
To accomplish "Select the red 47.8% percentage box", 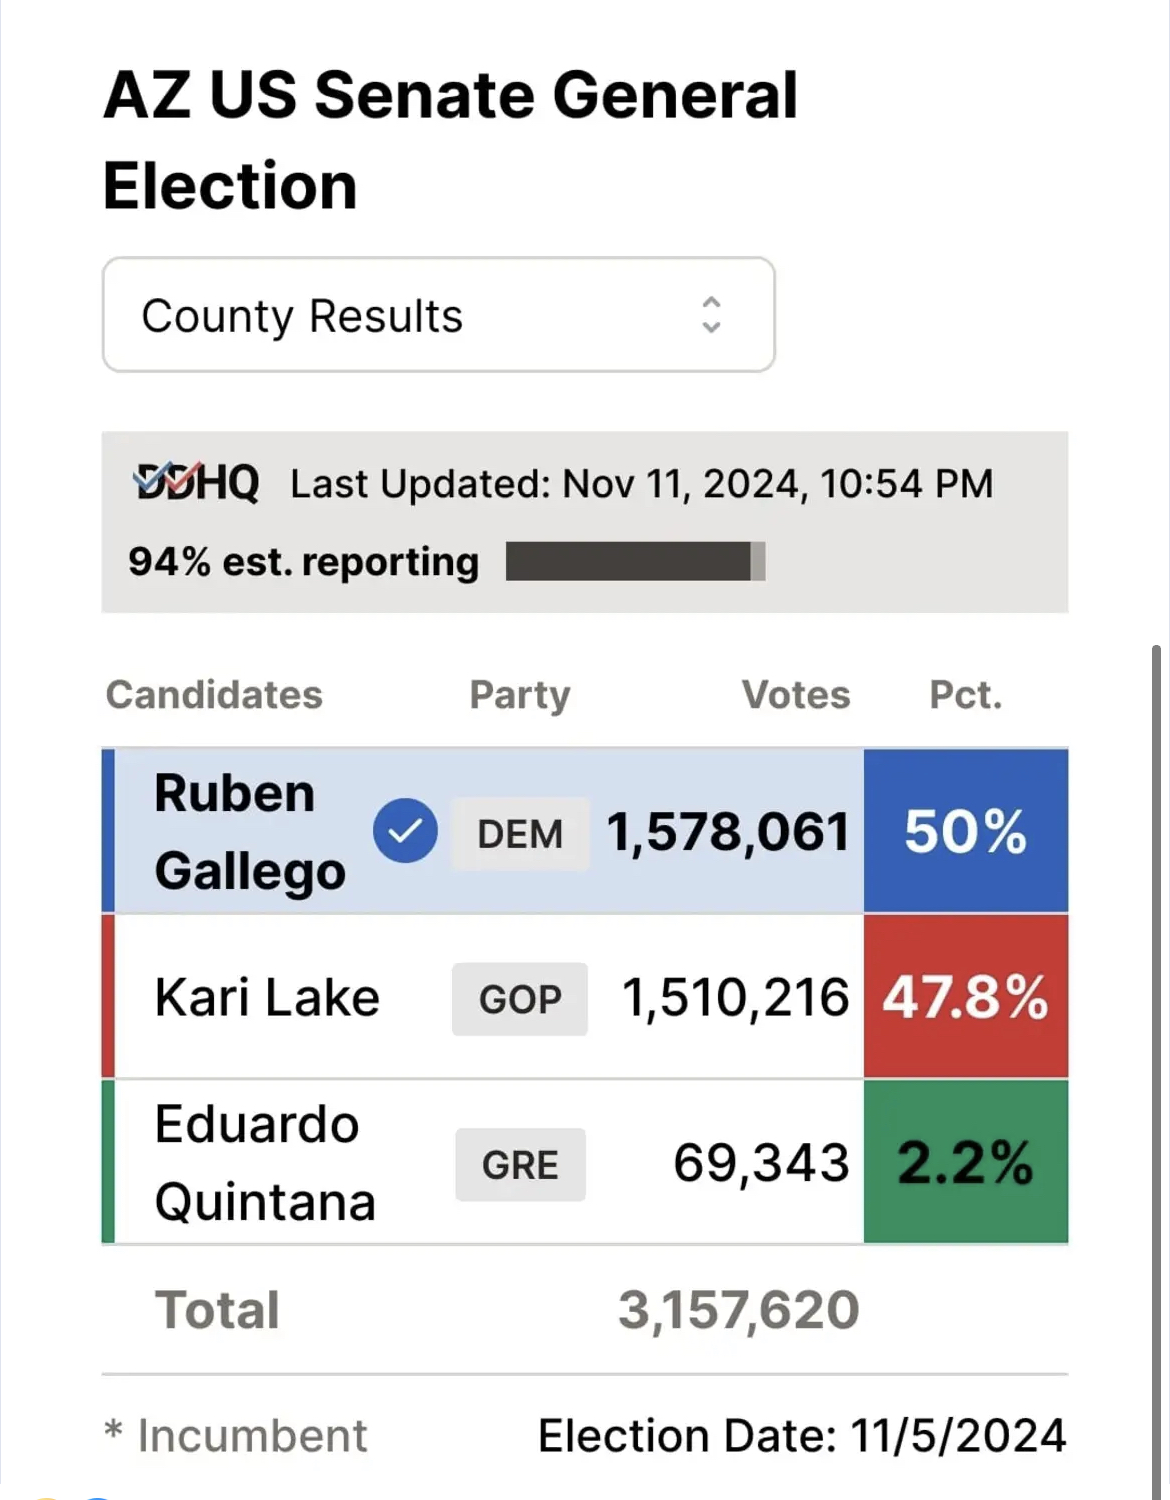I will [x=965, y=997].
